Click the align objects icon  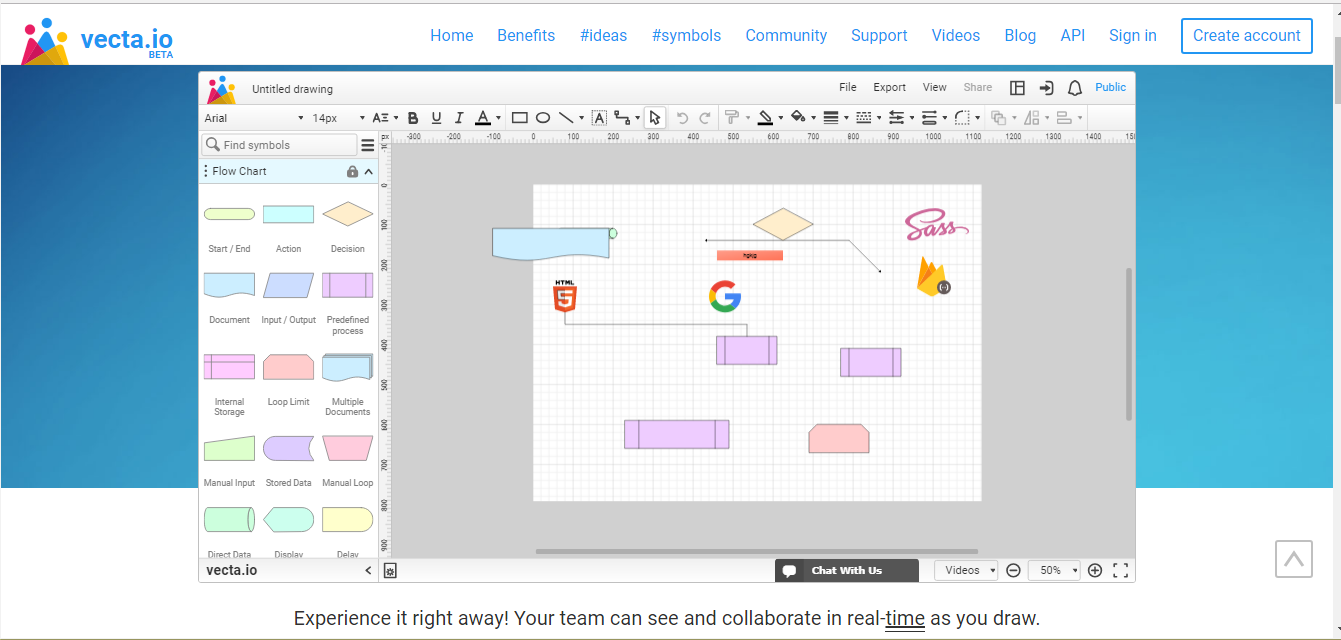pos(1064,118)
